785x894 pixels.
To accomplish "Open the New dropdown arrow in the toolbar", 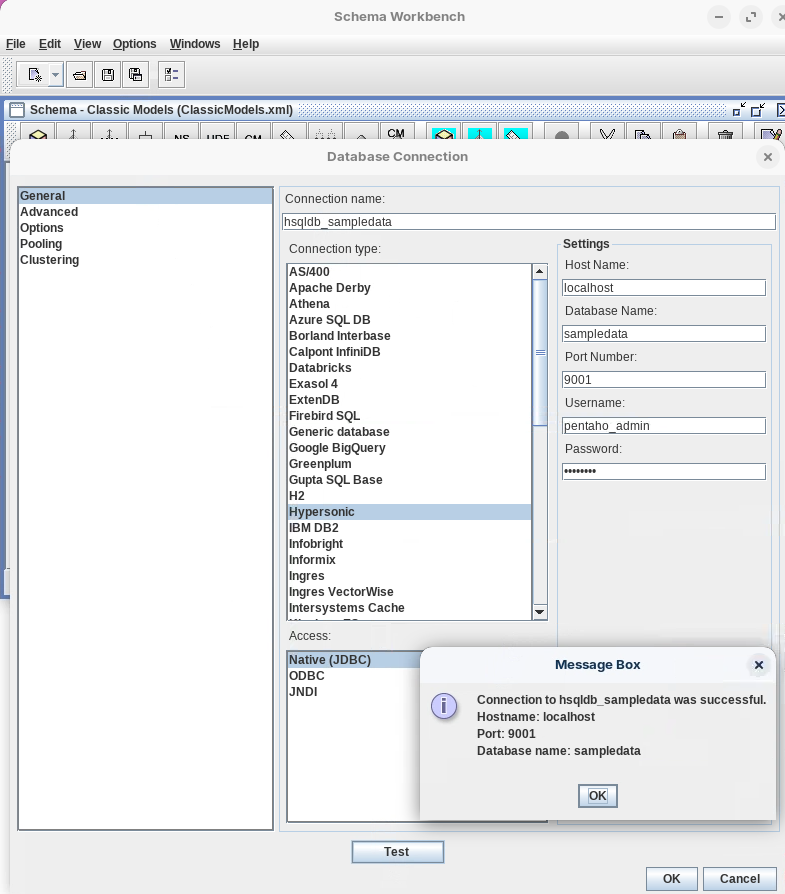I will [55, 75].
